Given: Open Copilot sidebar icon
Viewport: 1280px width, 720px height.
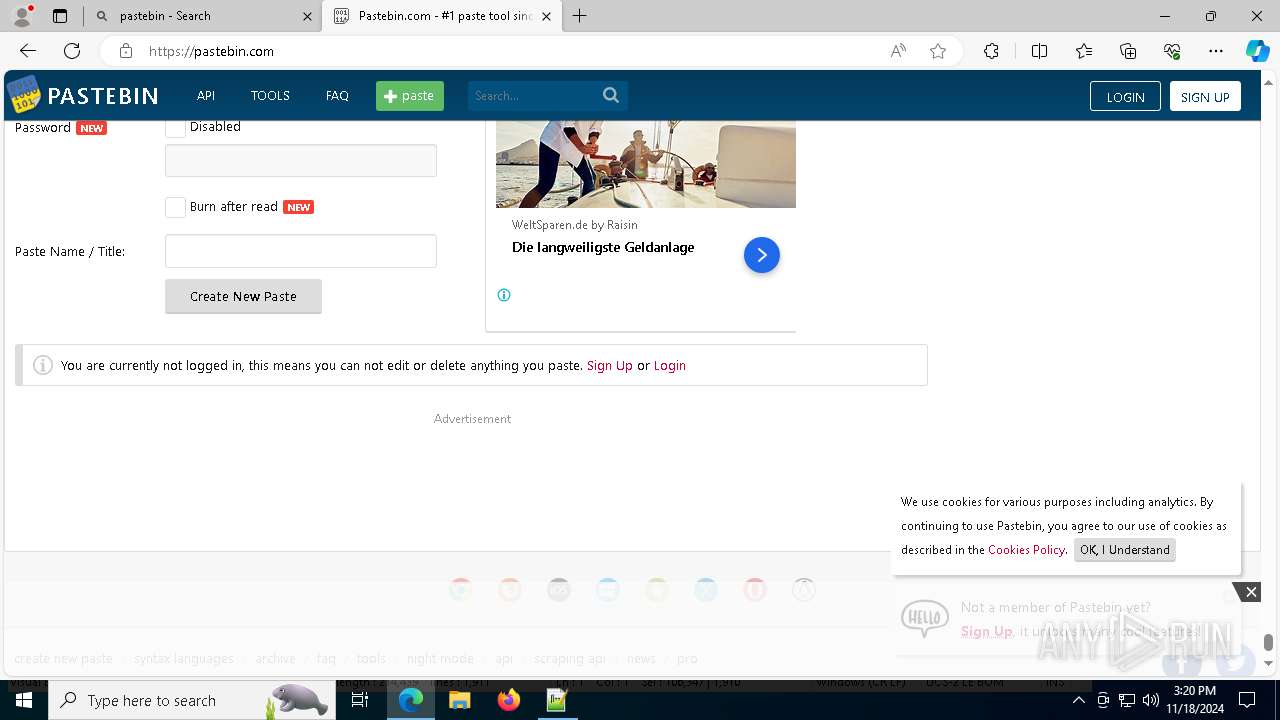Looking at the screenshot, I should tap(1257, 51).
